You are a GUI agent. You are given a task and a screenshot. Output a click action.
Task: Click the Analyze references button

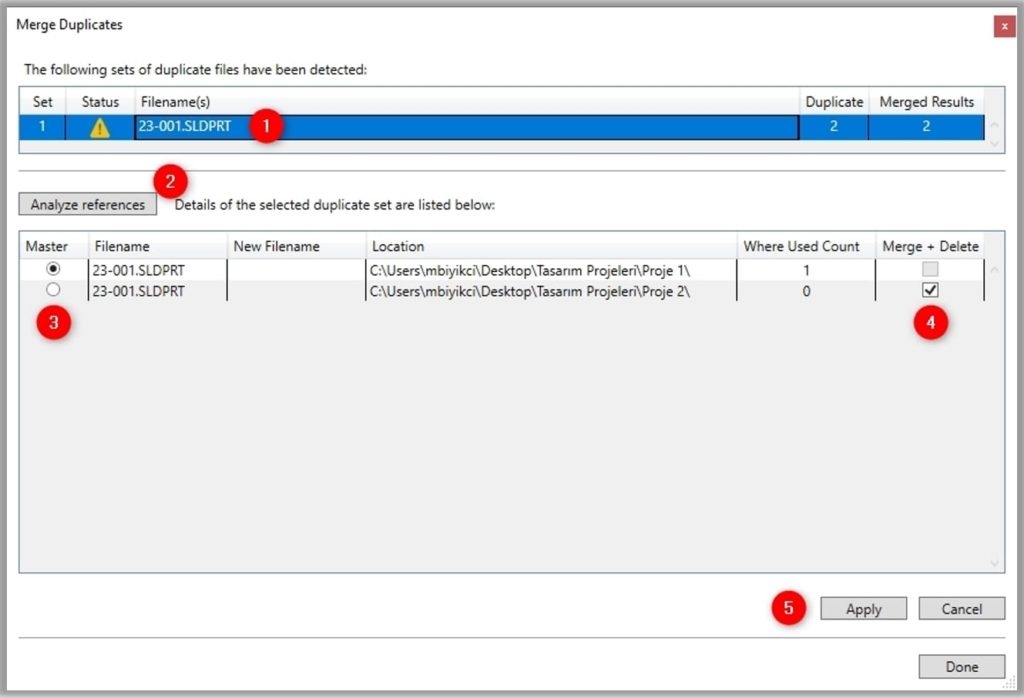tap(88, 205)
